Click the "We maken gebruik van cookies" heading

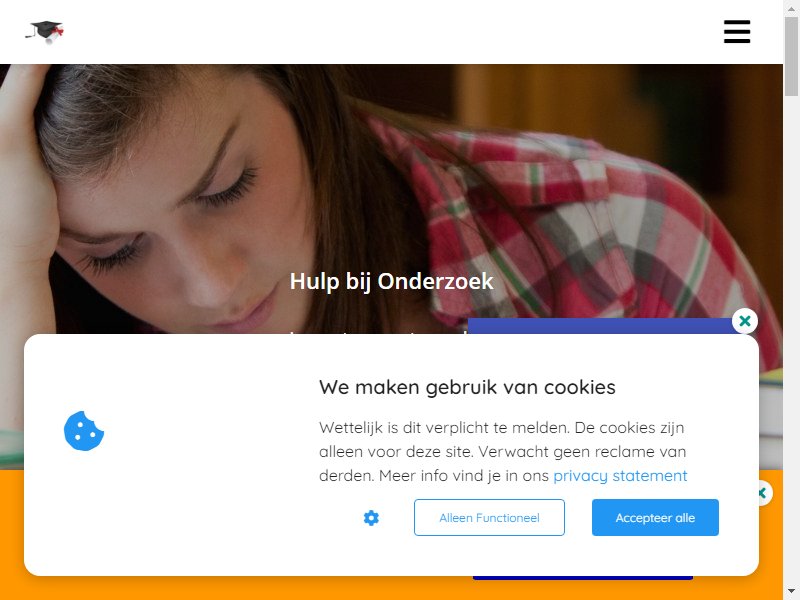[467, 387]
